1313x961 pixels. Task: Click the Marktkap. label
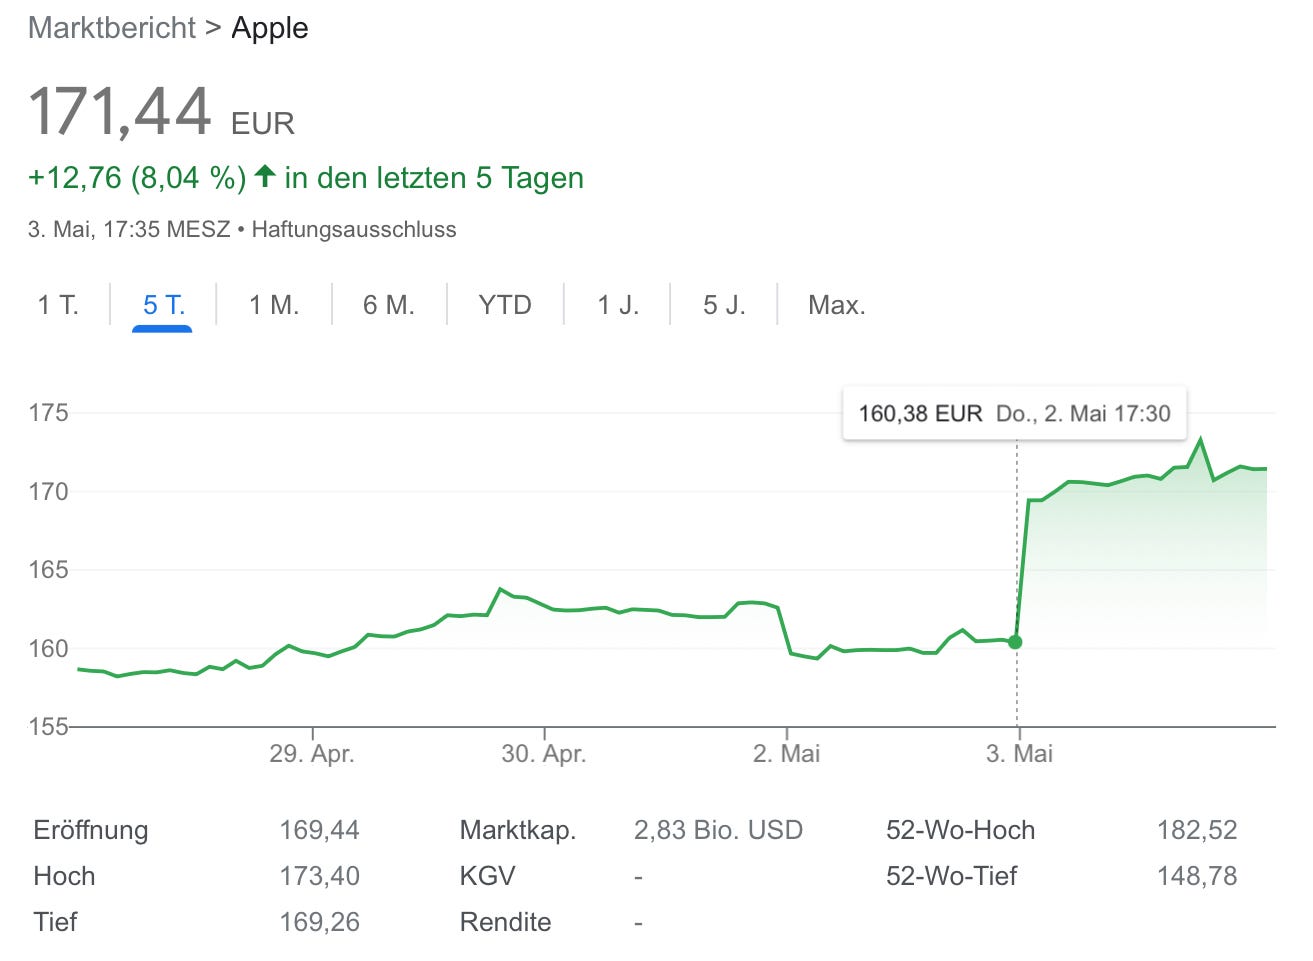click(518, 830)
